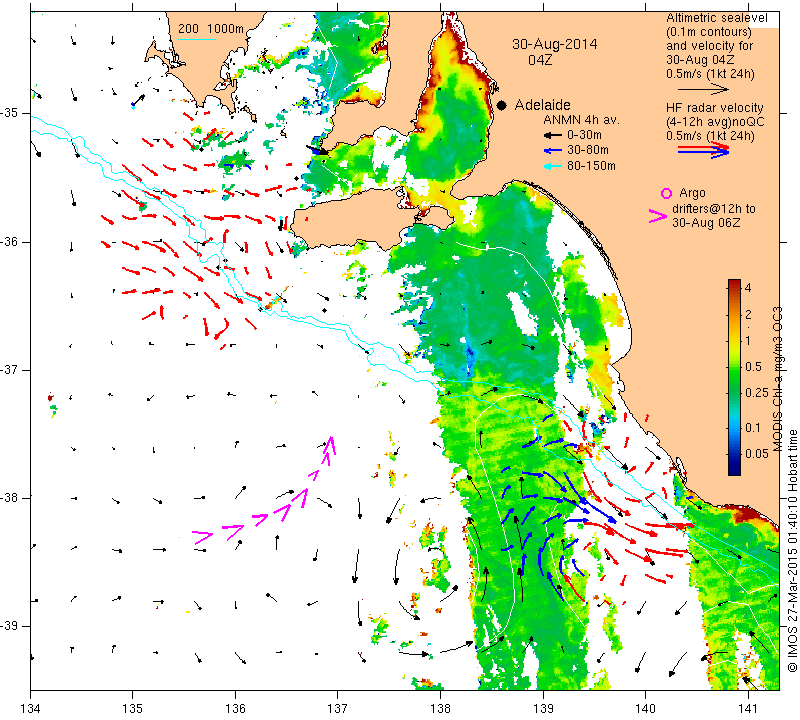Click the 'MODIS Chl-a mg/m3 OC3' colorbar caption
Viewport: 800px width, 720px height.
777,379
